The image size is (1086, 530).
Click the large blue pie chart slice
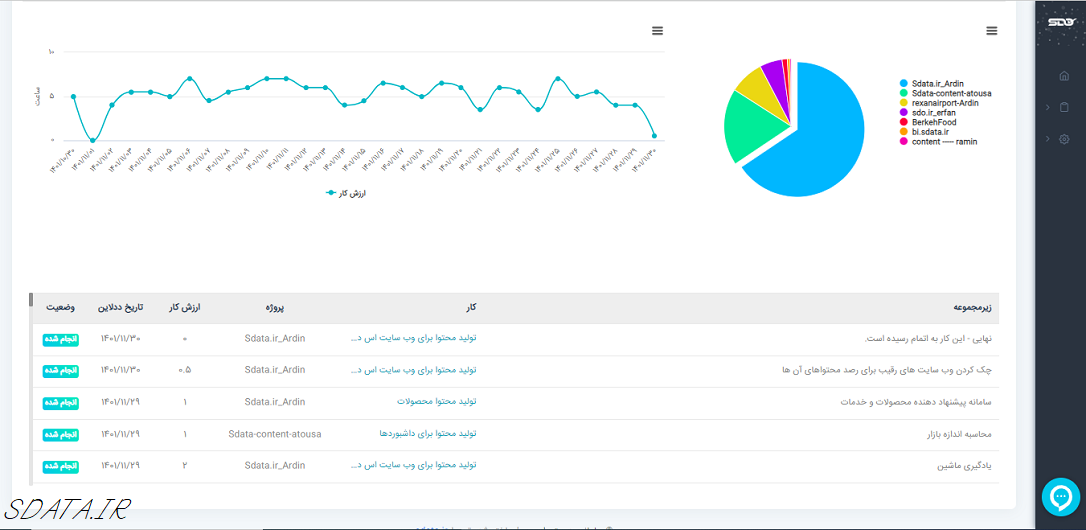pos(810,140)
